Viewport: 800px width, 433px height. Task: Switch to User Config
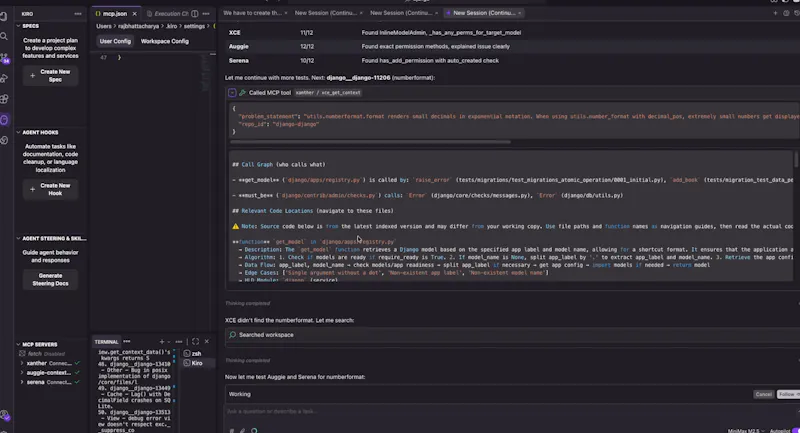pos(115,41)
